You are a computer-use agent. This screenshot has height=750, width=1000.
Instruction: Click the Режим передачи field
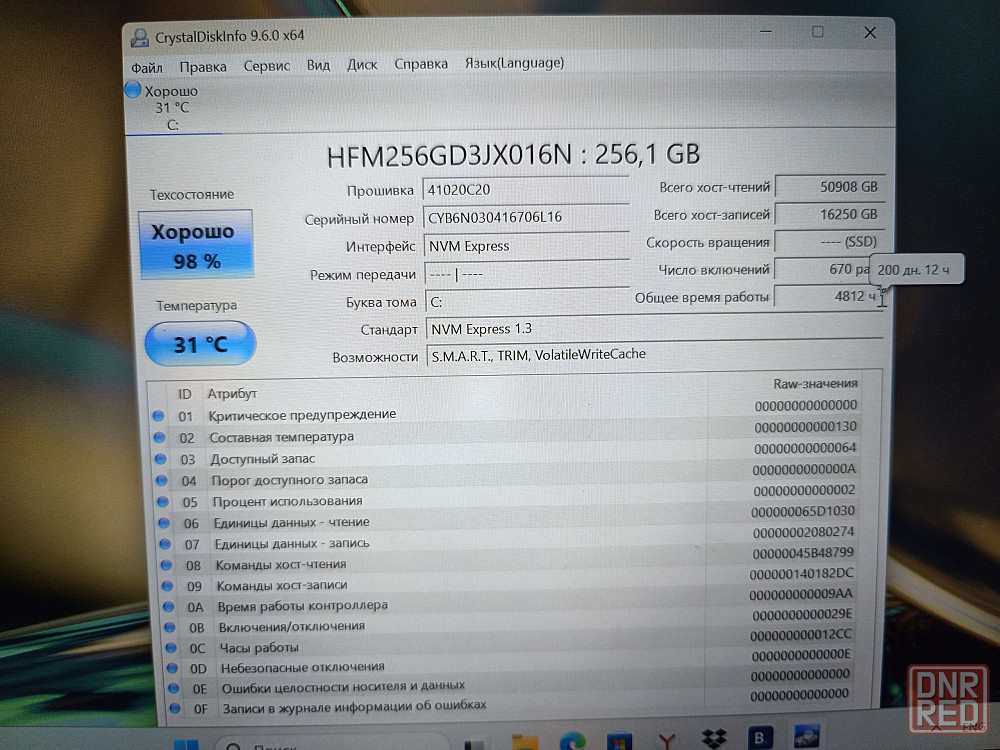tap(527, 274)
